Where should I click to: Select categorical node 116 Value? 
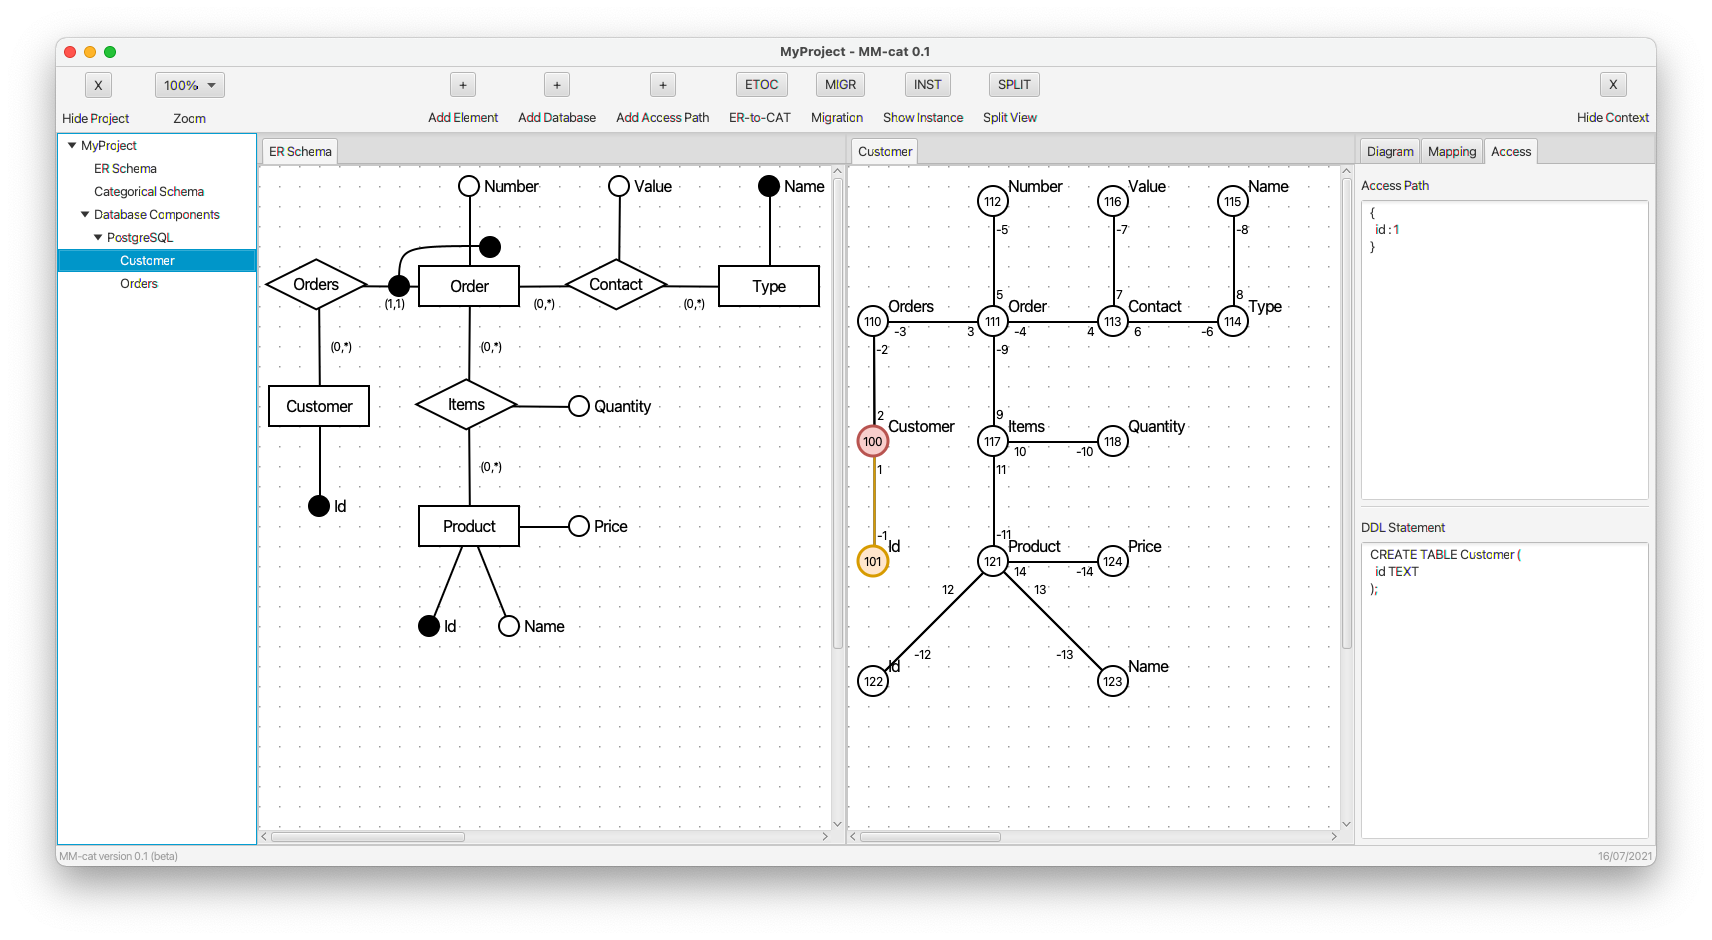pyautogui.click(x=1113, y=201)
